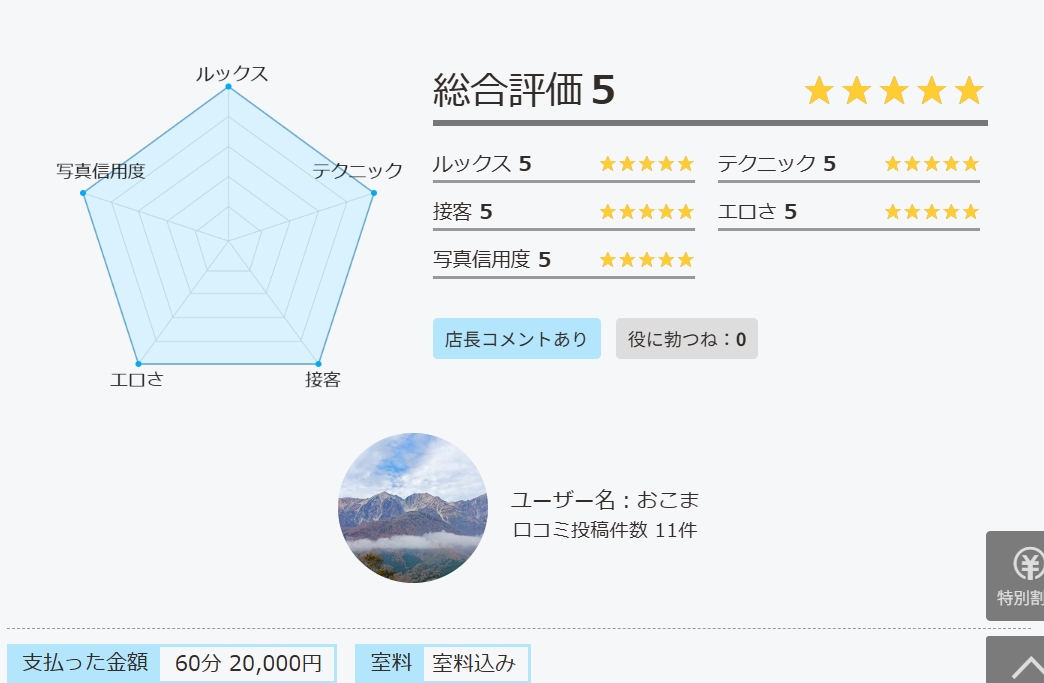Image resolution: width=1044 pixels, height=683 pixels.
Task: Click the 写真信用度 label on radar chart
Action: pos(101,171)
